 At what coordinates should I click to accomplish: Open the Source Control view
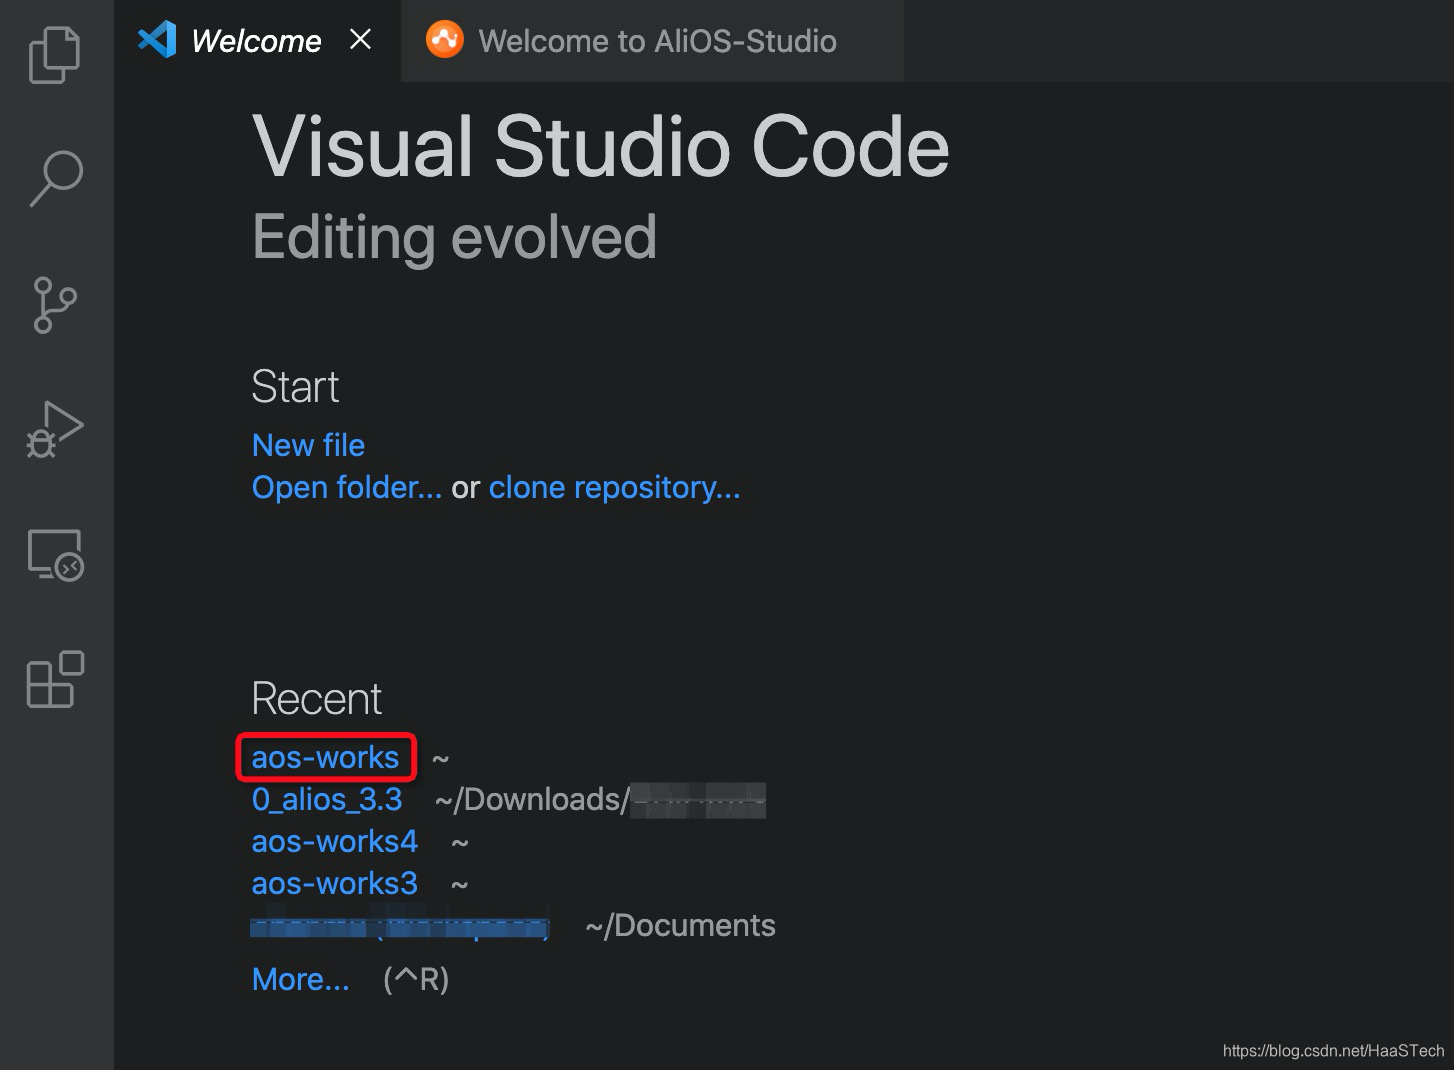[x=55, y=305]
